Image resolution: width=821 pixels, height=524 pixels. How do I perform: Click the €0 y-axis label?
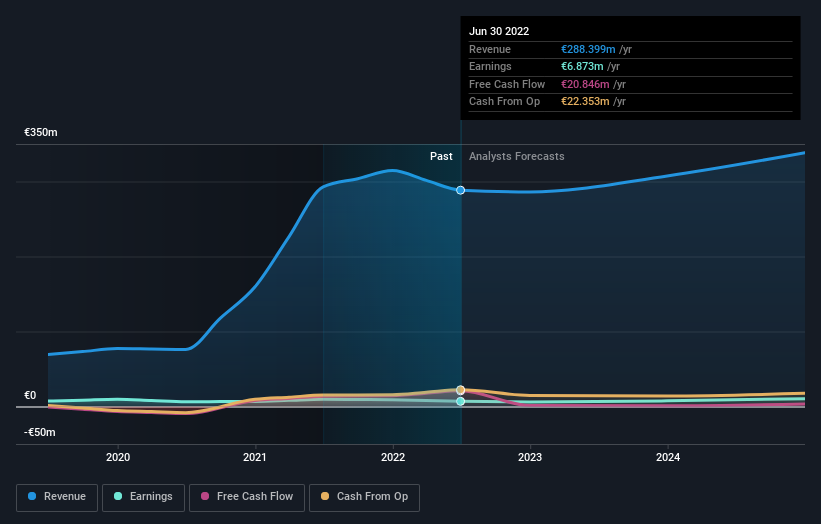pyautogui.click(x=30, y=396)
